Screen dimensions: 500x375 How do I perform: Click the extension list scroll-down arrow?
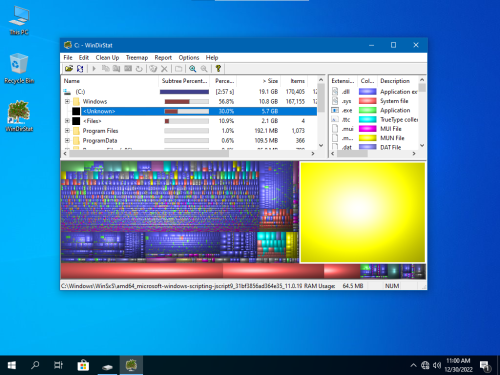tap(422, 145)
